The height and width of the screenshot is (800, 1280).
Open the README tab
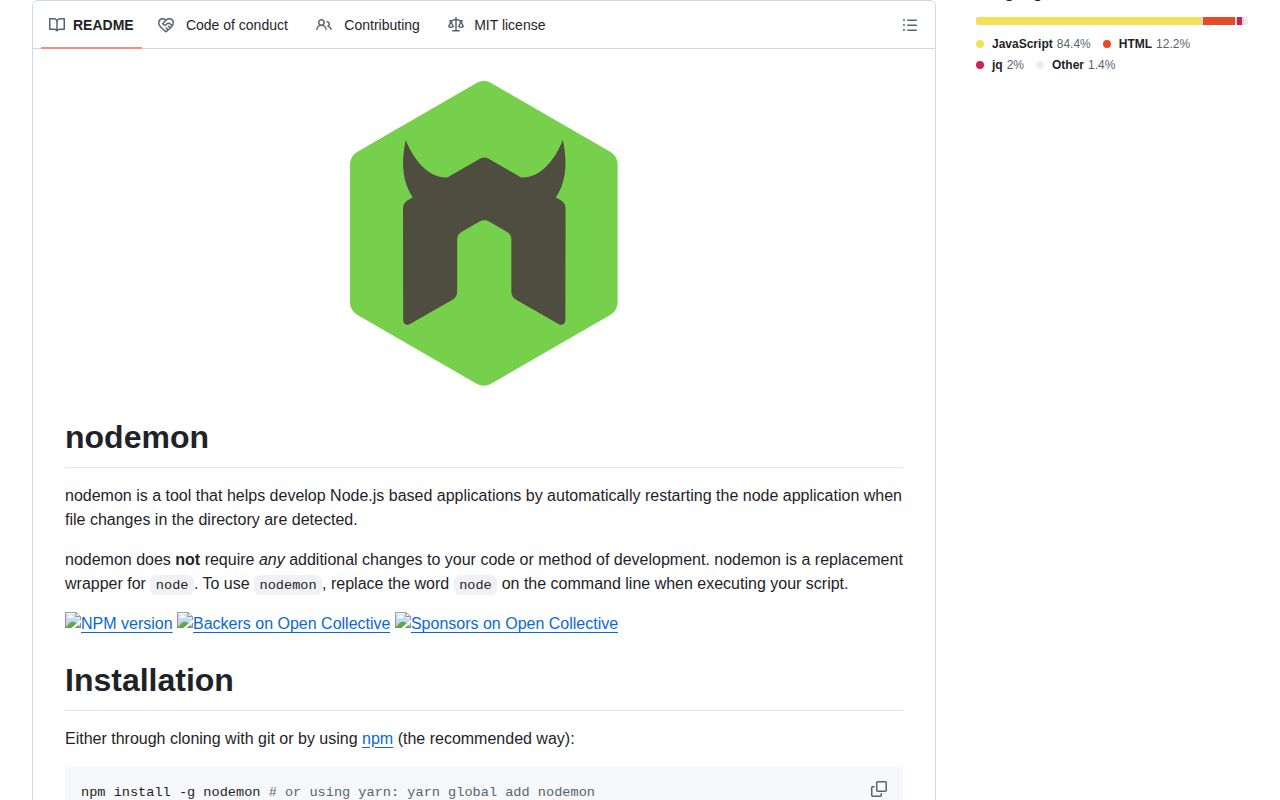tap(91, 25)
